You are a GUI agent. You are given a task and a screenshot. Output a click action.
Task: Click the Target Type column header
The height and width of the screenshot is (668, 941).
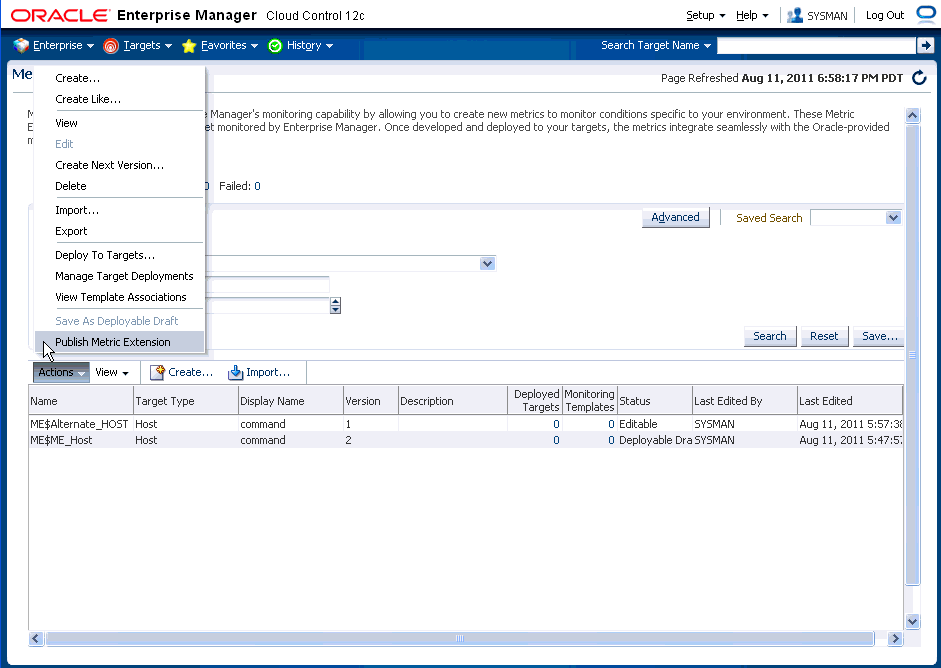click(186, 400)
